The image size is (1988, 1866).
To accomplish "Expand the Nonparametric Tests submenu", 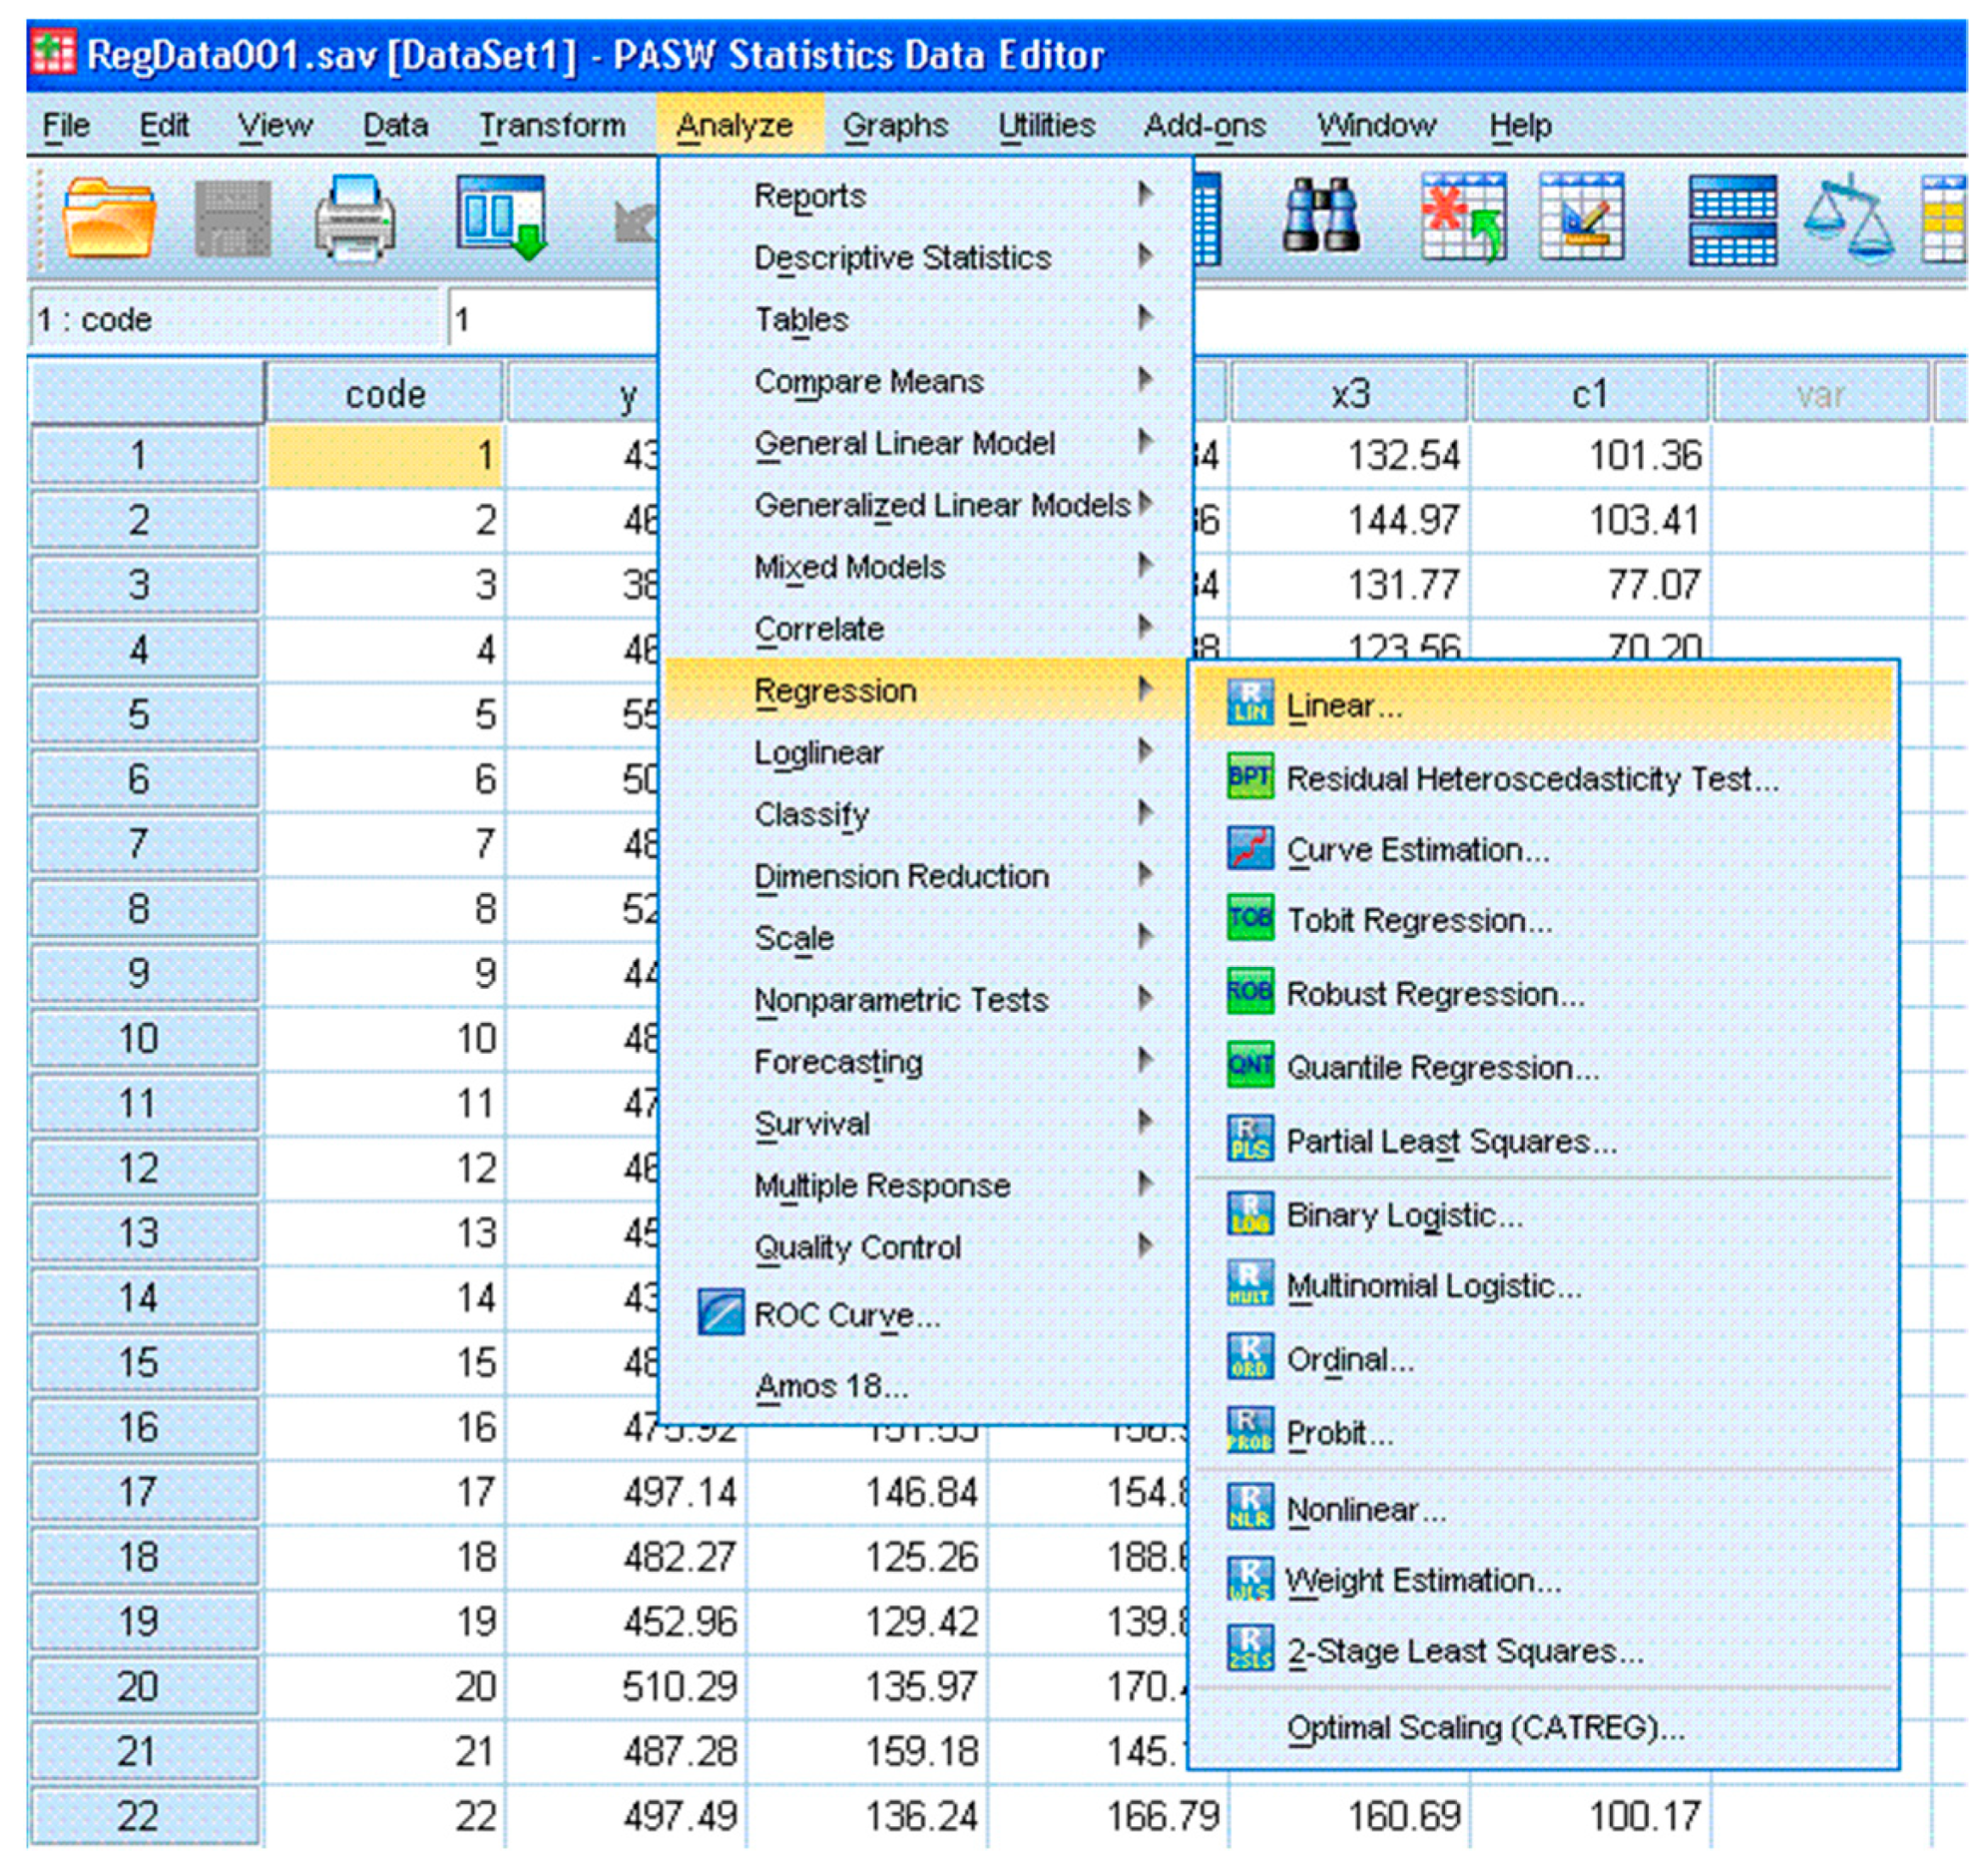I will pos(900,1000).
